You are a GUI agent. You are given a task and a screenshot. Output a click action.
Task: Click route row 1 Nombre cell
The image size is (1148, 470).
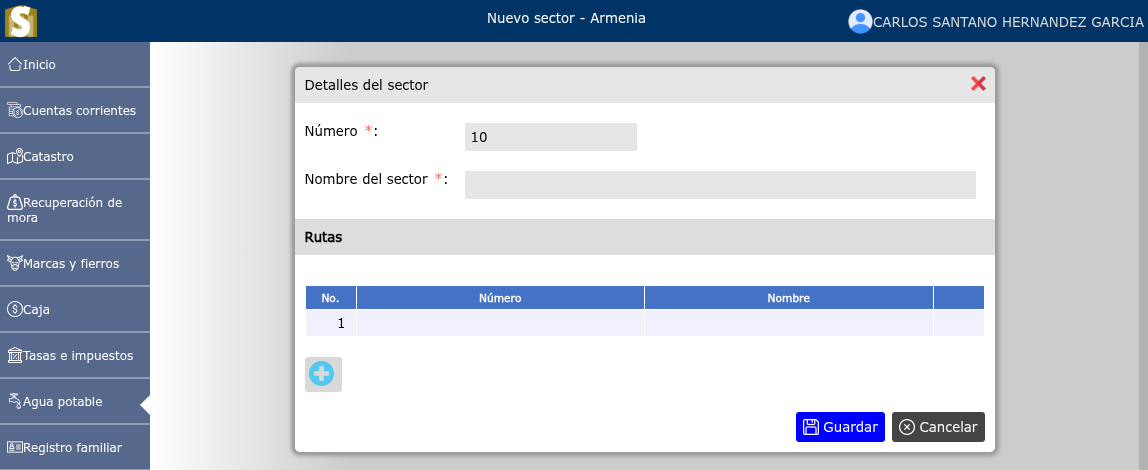[x=789, y=323]
